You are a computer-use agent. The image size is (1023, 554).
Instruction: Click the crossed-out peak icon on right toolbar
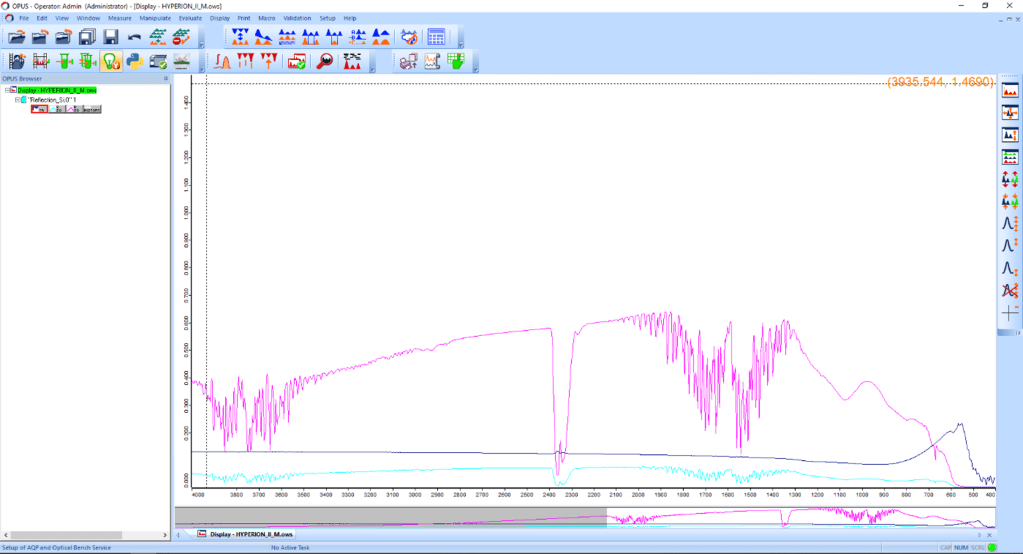[1010, 291]
